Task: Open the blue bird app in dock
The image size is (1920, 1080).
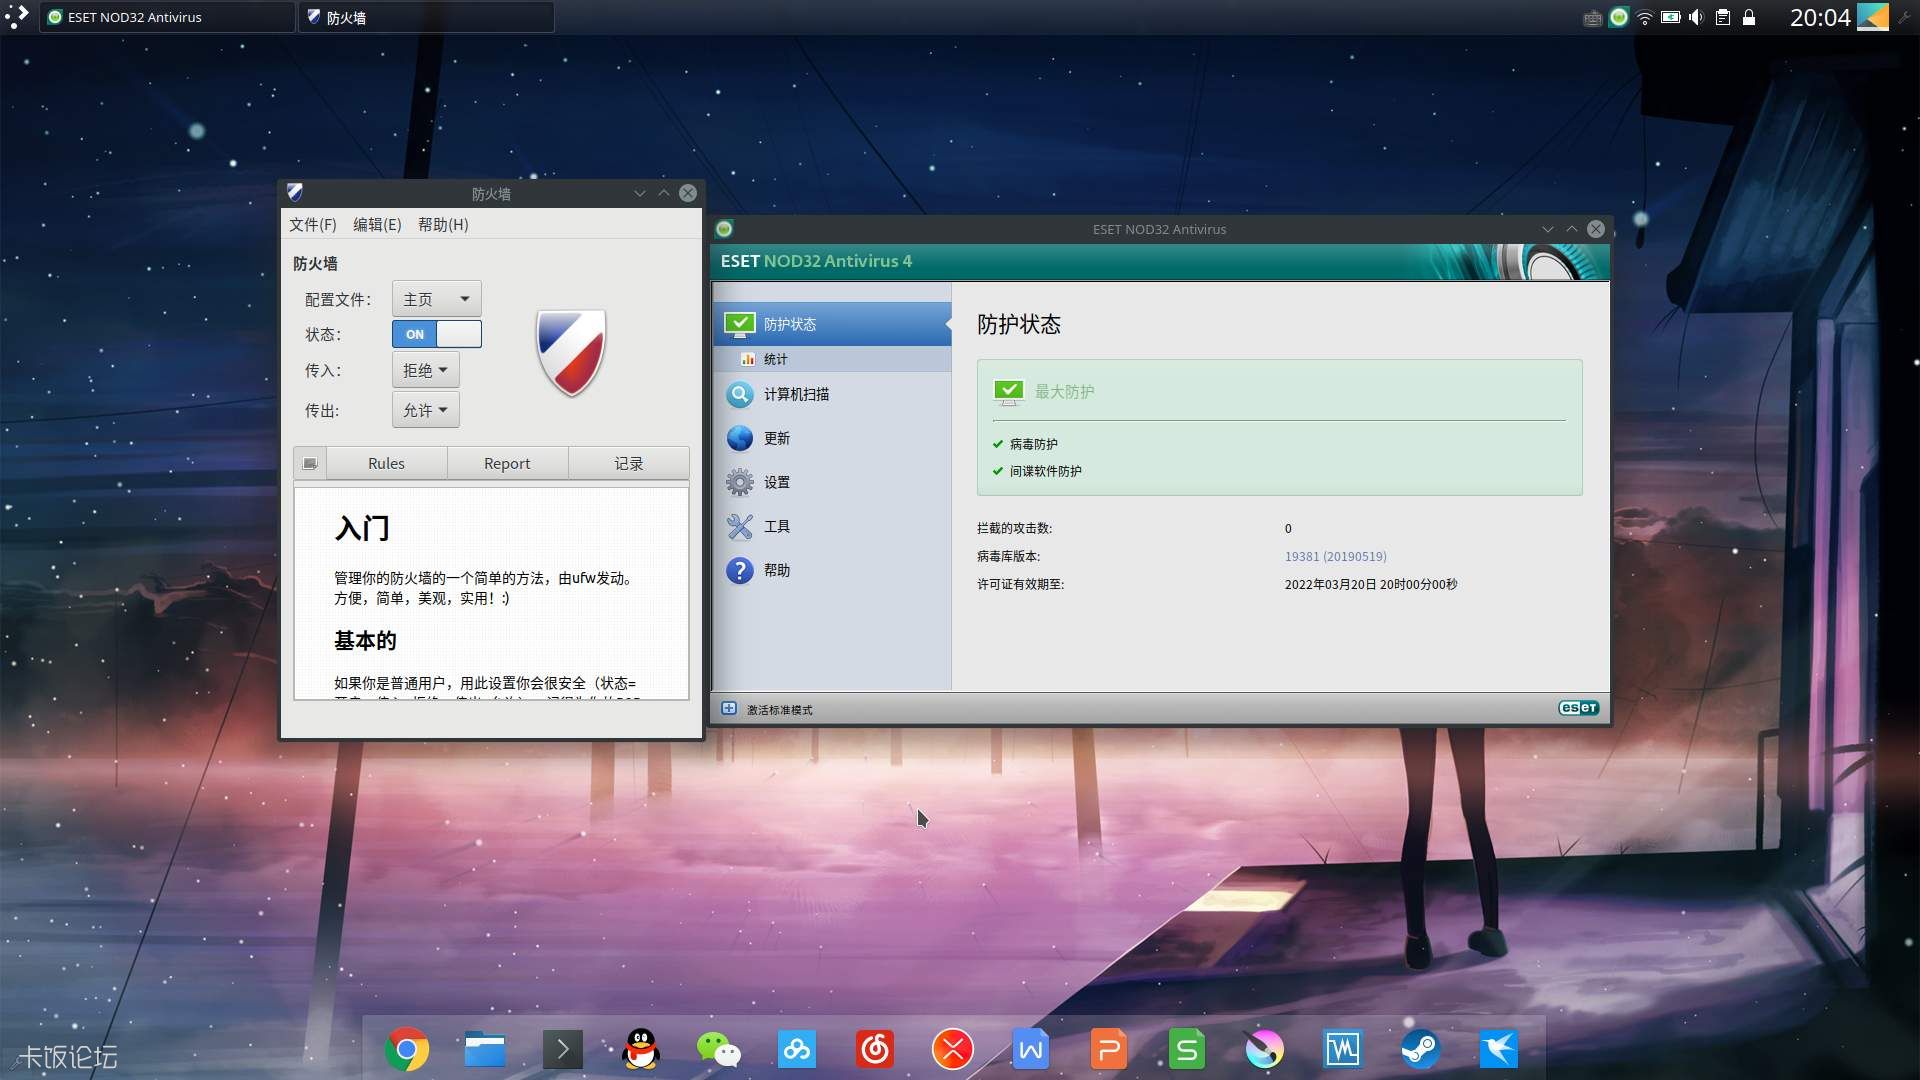Action: pyautogui.click(x=1499, y=1049)
